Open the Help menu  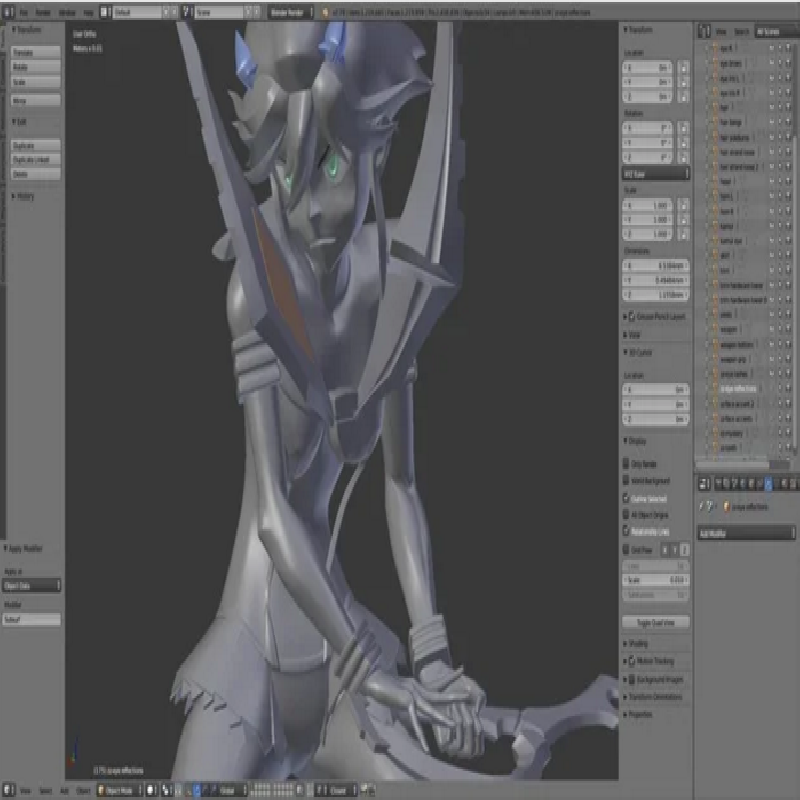coord(88,12)
